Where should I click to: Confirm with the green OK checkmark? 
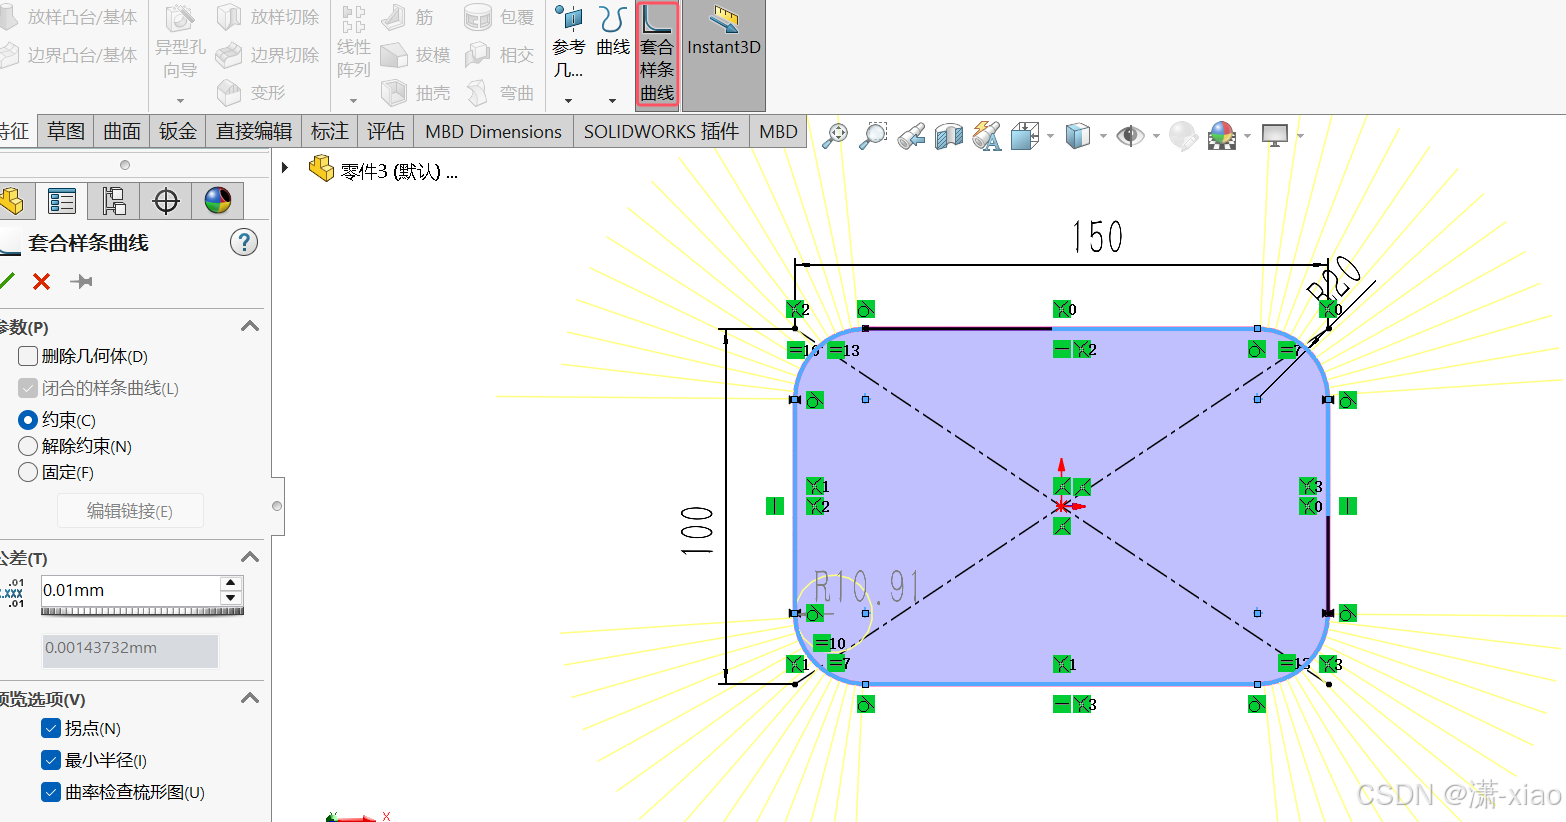[x=7, y=281]
